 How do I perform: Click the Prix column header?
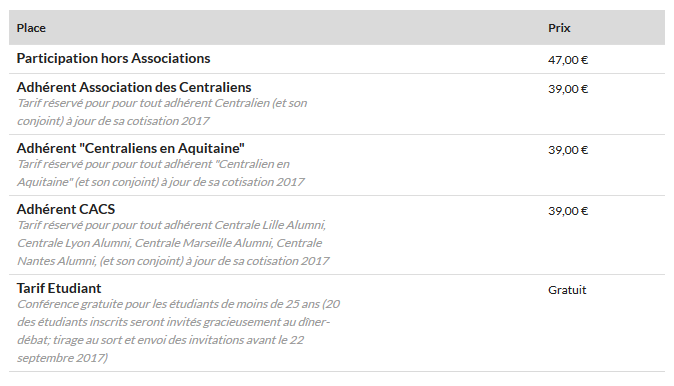(559, 28)
